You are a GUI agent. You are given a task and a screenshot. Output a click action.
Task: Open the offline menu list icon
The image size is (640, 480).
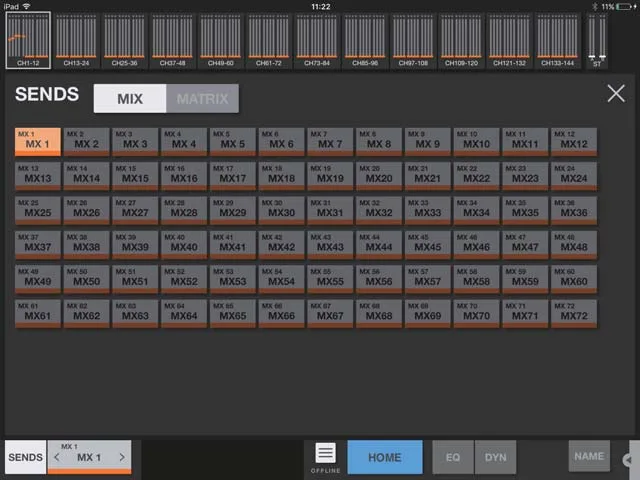(325, 453)
